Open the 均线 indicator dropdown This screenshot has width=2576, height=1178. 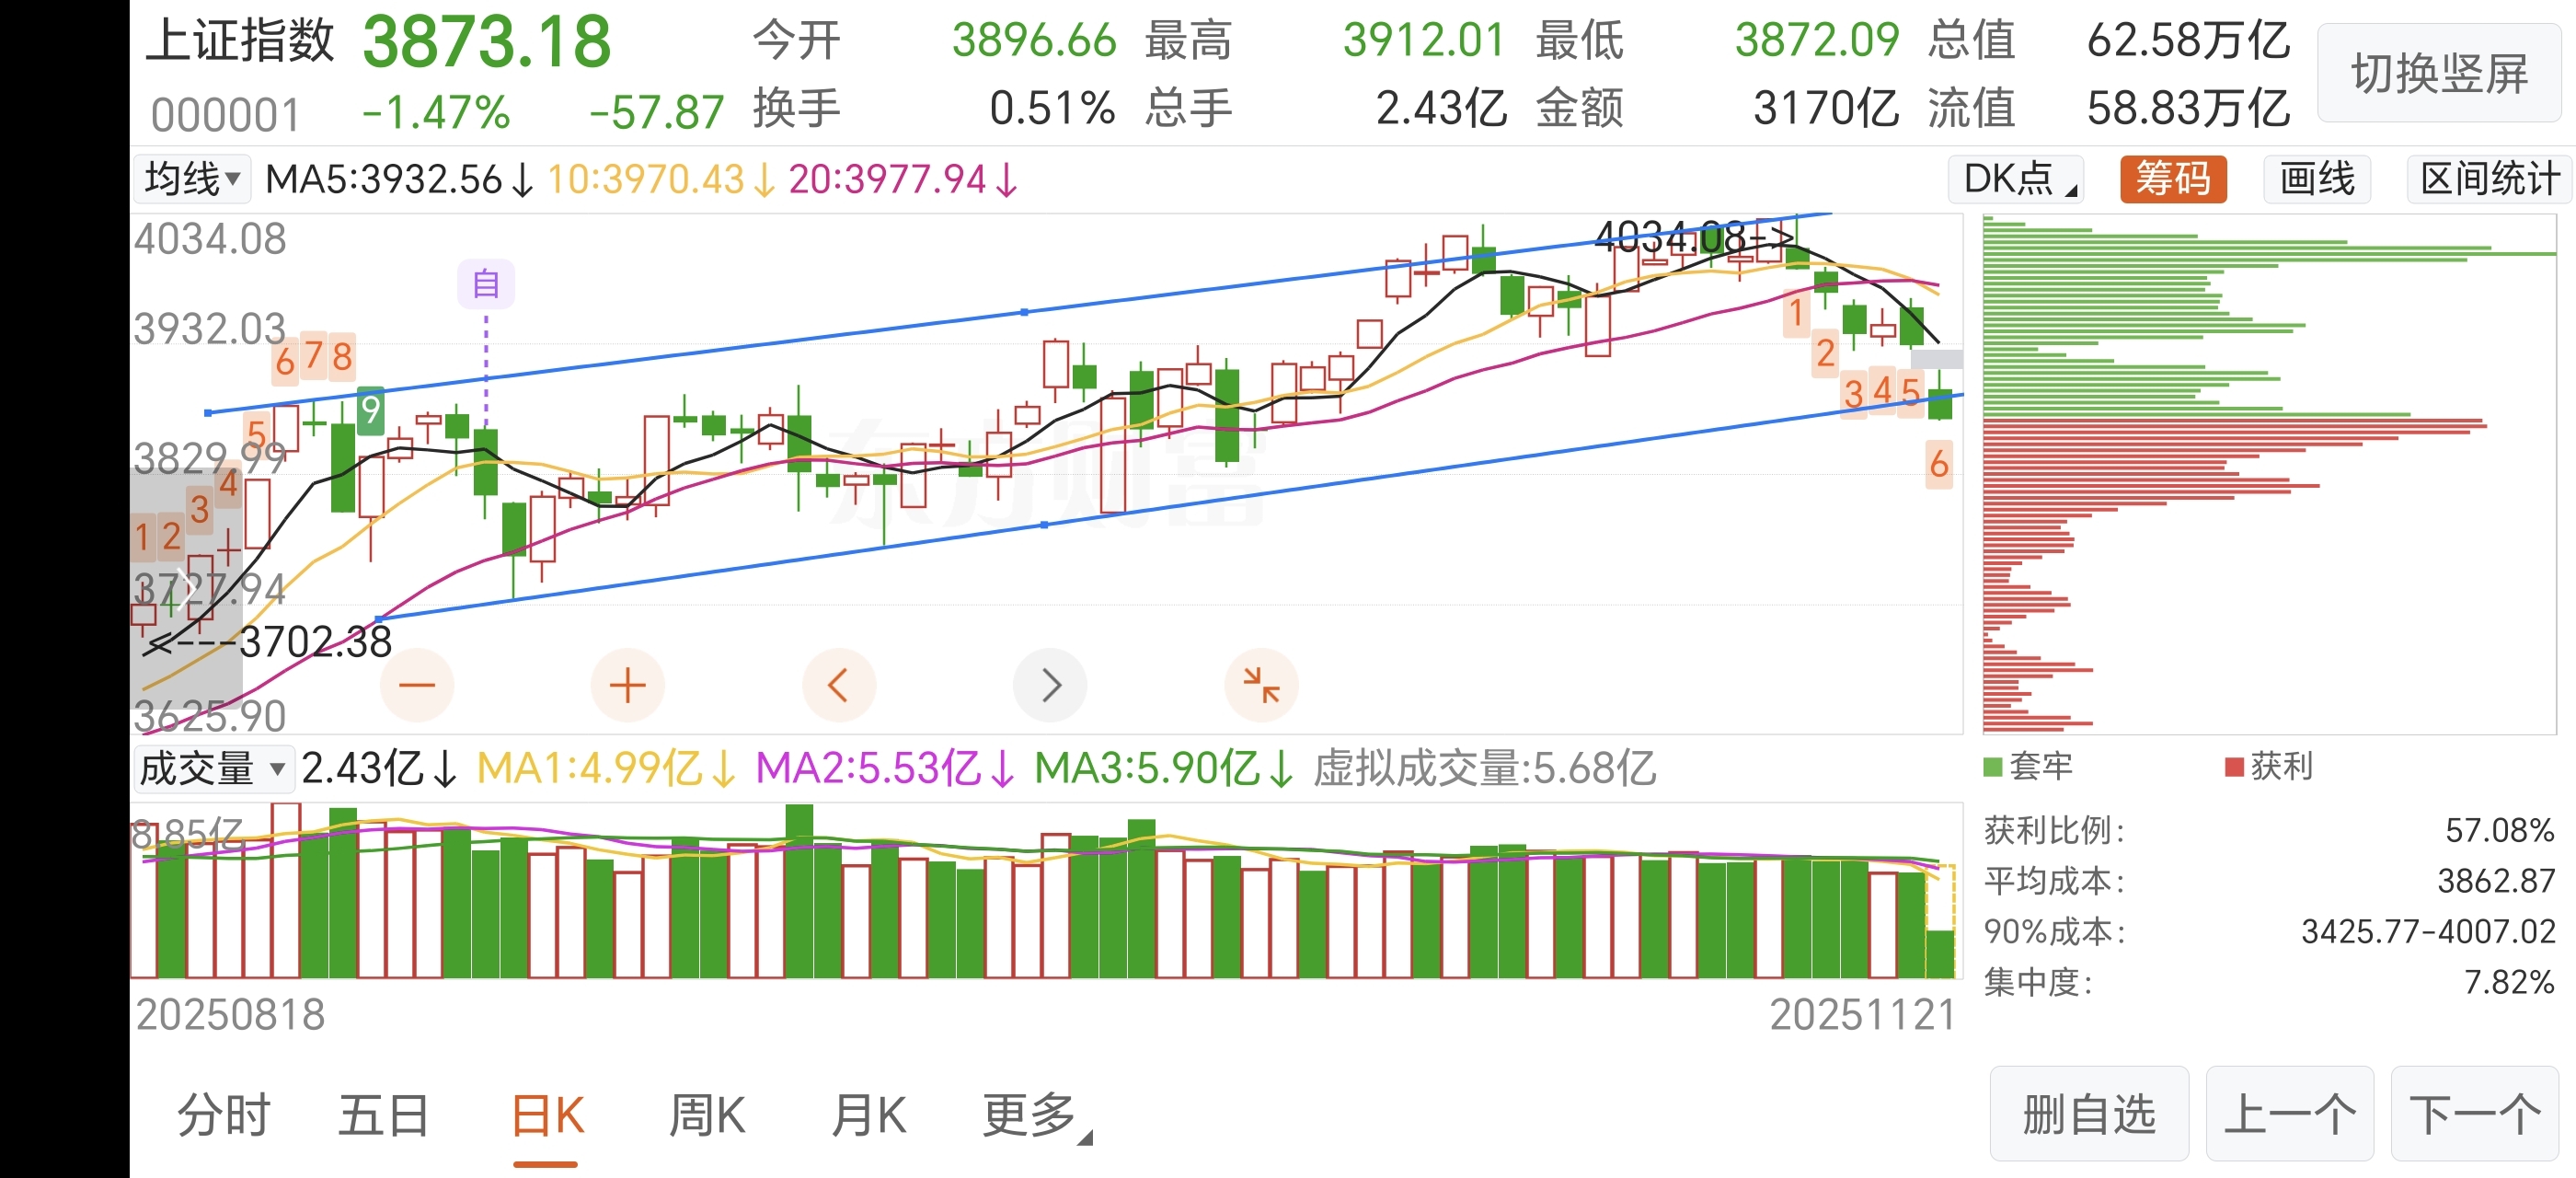192,180
